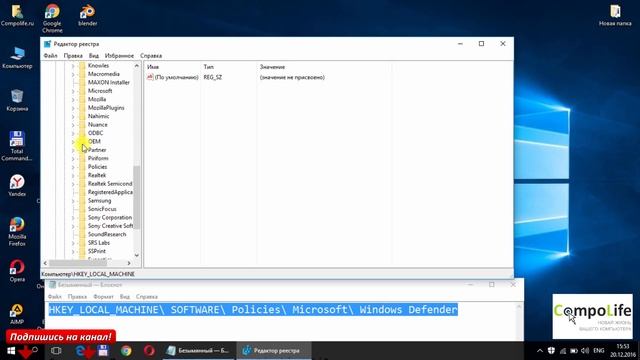Select the Partner key
Image resolution: width=640 pixels, height=360 pixels.
(x=97, y=150)
